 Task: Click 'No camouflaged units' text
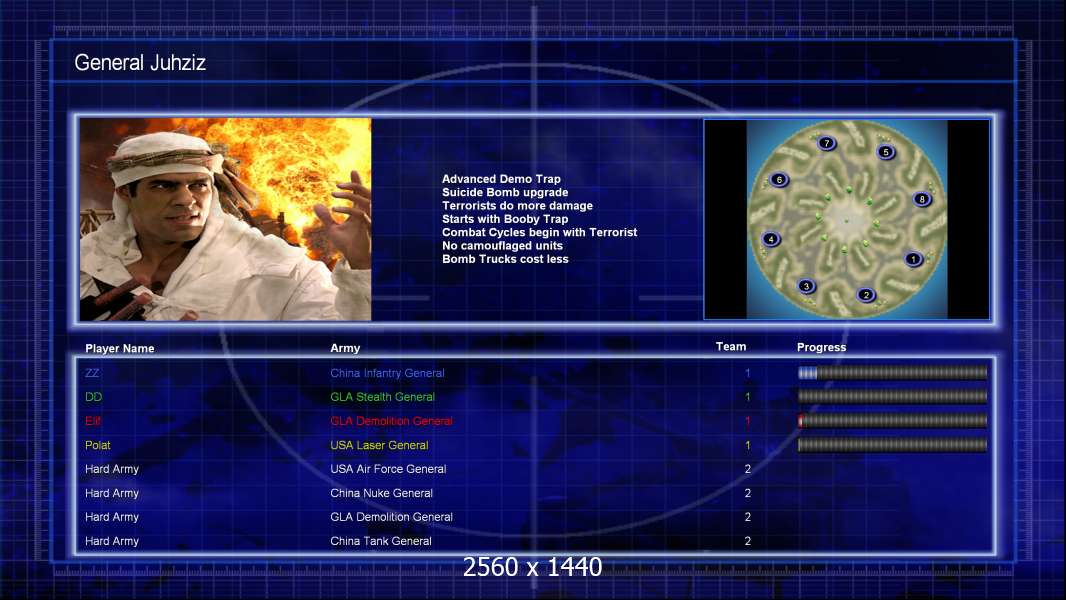click(502, 246)
